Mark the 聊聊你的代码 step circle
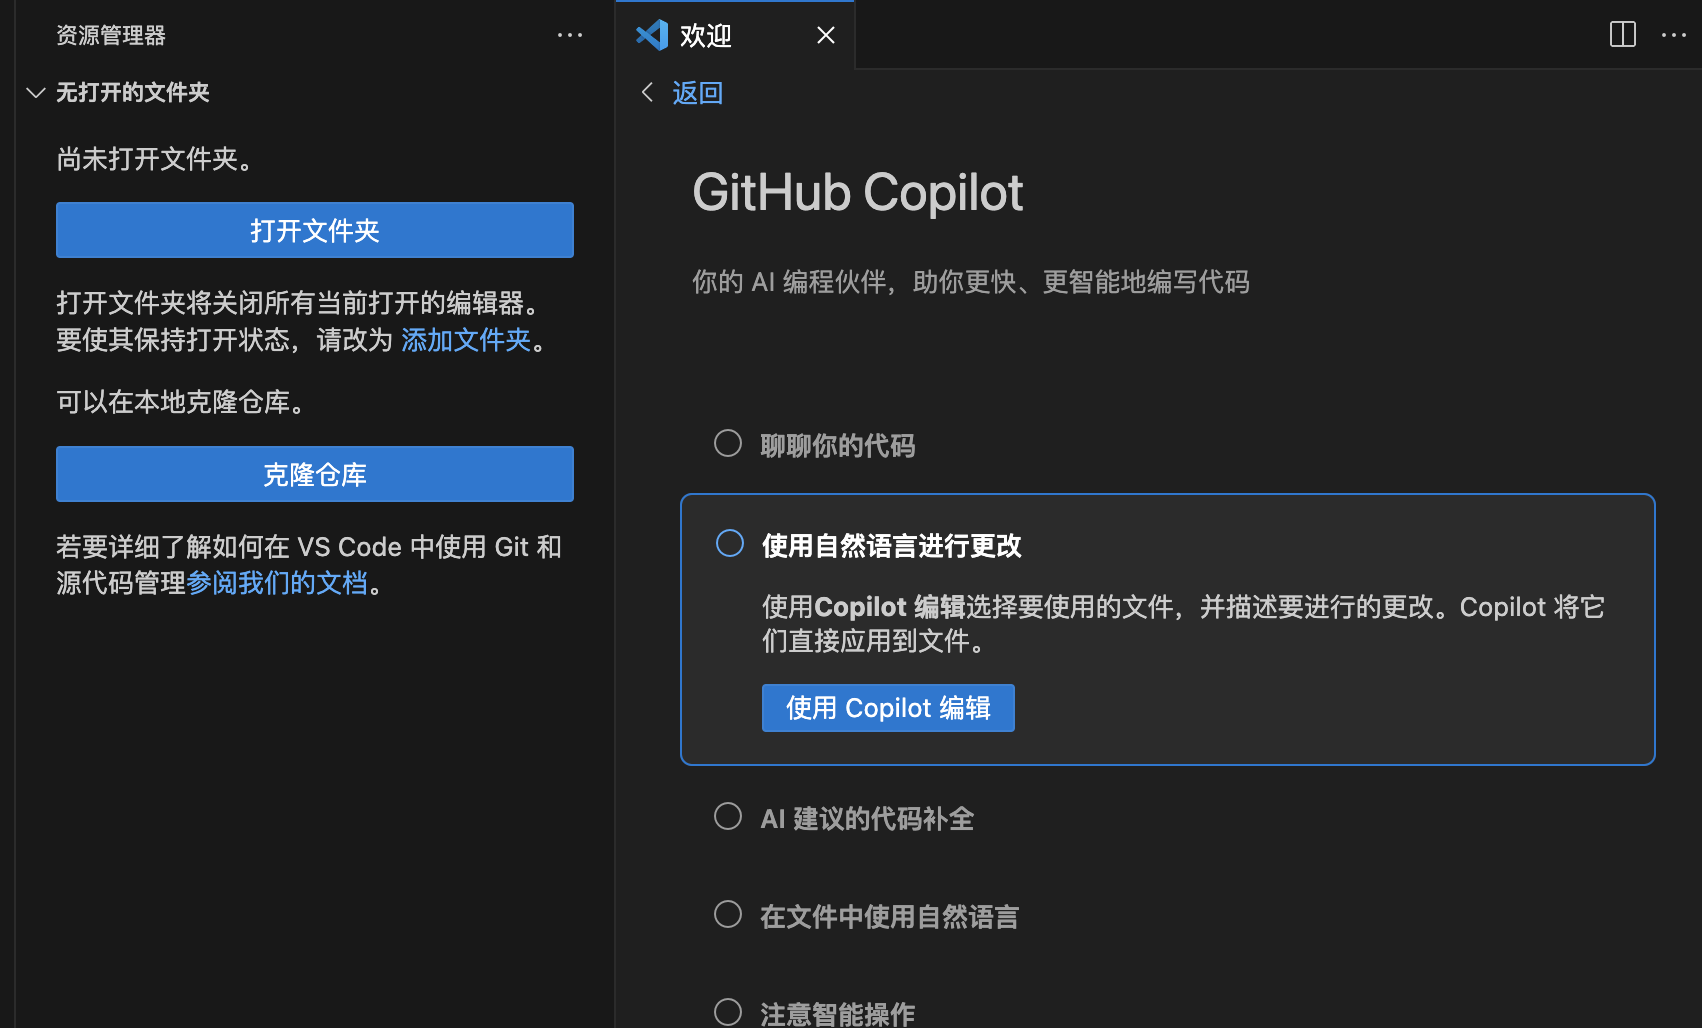Screen dimensions: 1702x1028 click(x=728, y=443)
